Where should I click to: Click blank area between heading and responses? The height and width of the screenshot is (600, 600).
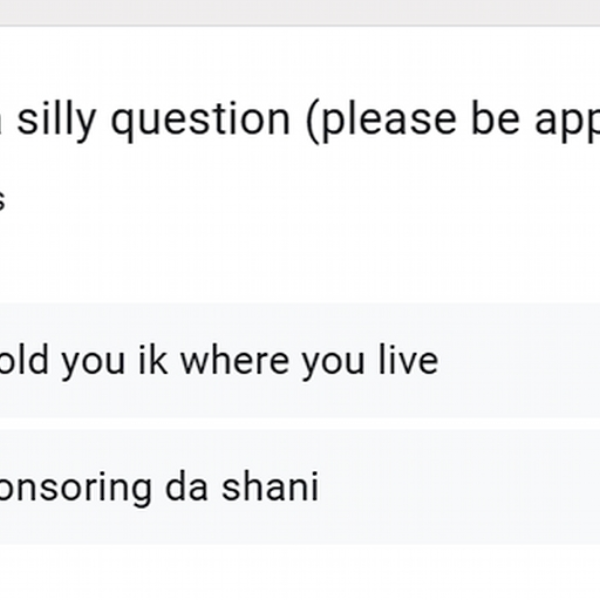300,260
